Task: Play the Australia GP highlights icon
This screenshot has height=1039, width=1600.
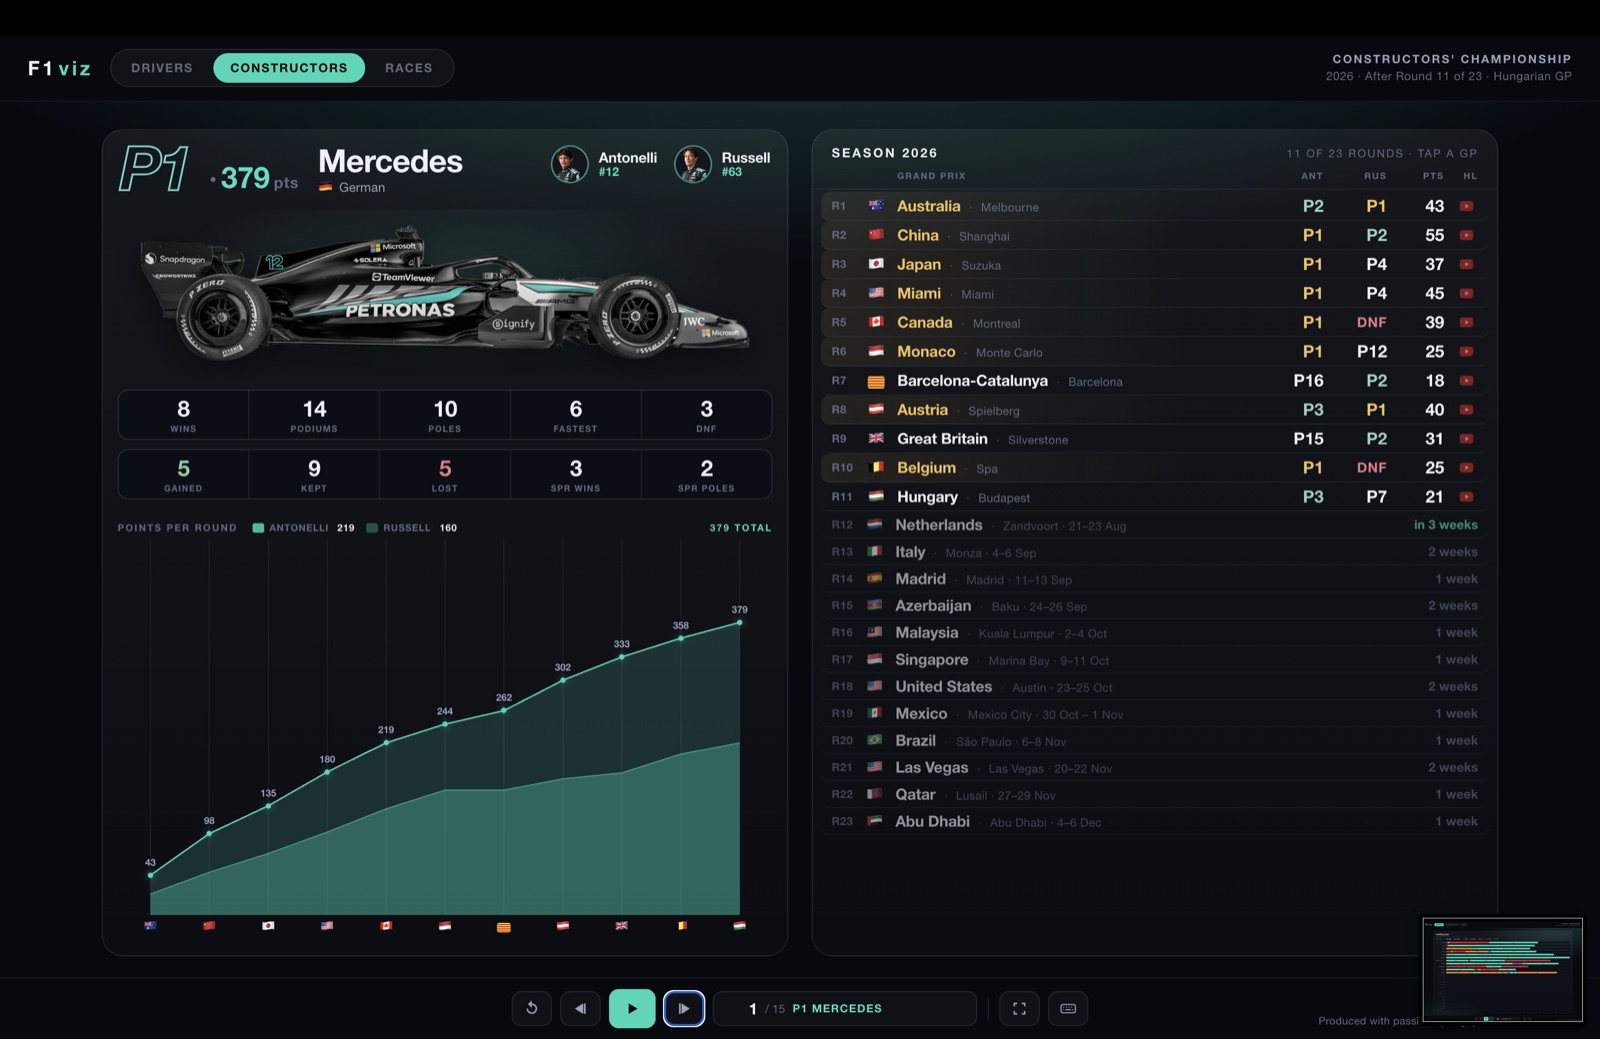Action: [x=1467, y=206]
